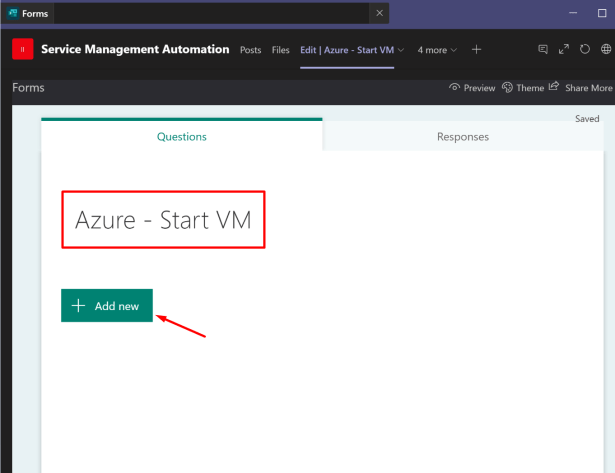
Task: Click the Add new question button
Action: (x=107, y=306)
